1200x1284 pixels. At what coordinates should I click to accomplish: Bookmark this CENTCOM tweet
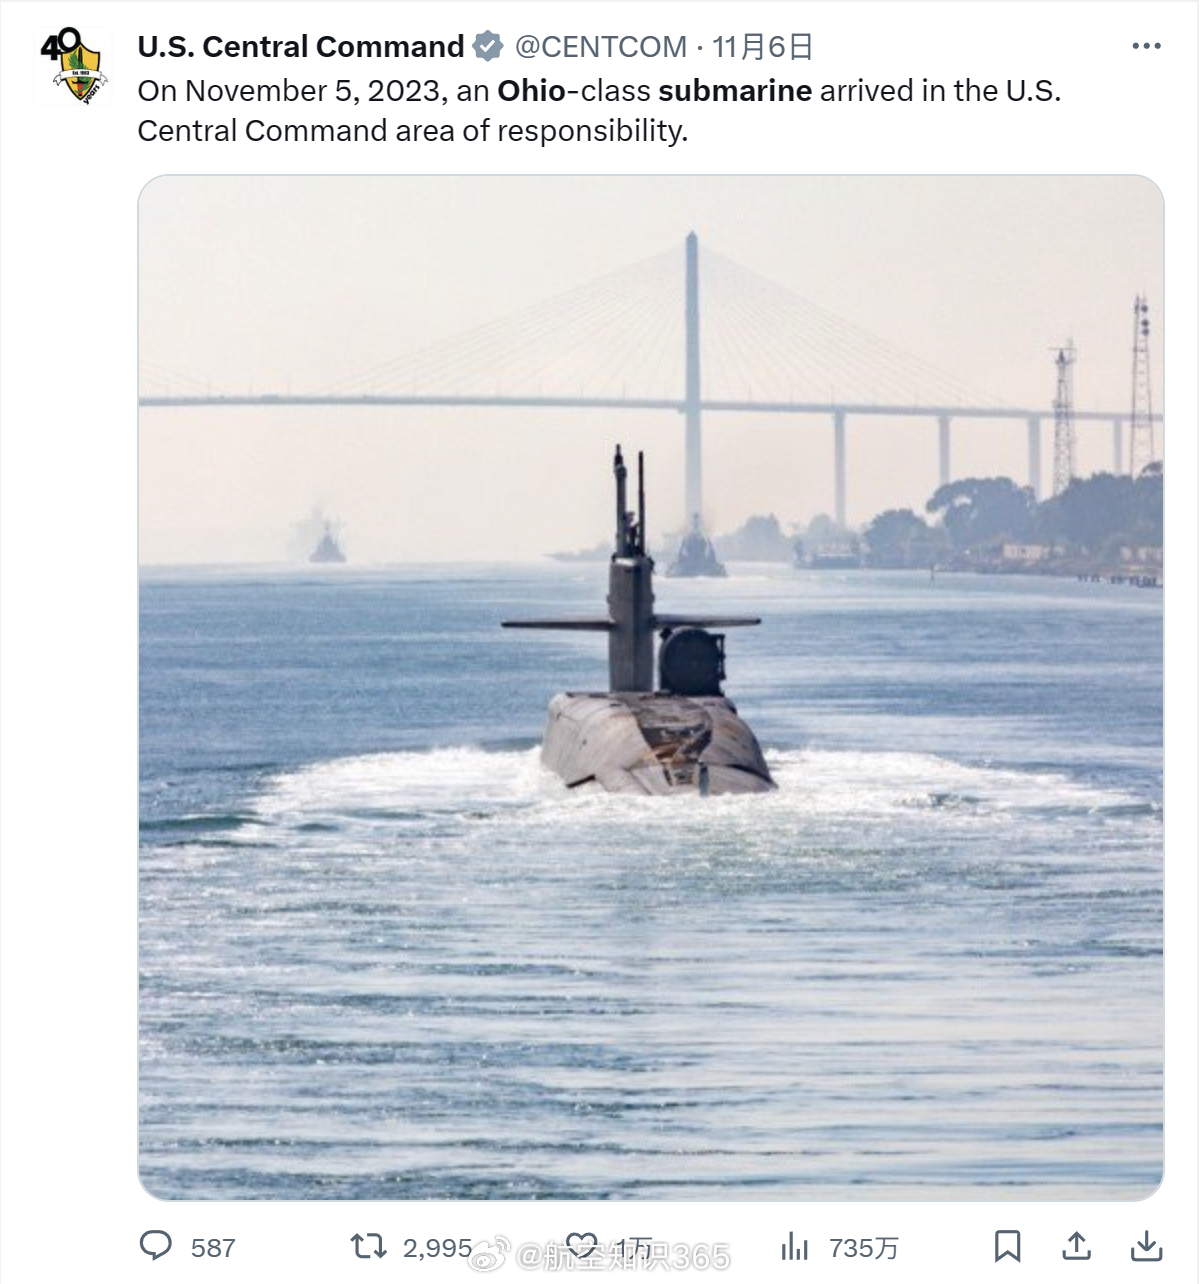click(1007, 1246)
